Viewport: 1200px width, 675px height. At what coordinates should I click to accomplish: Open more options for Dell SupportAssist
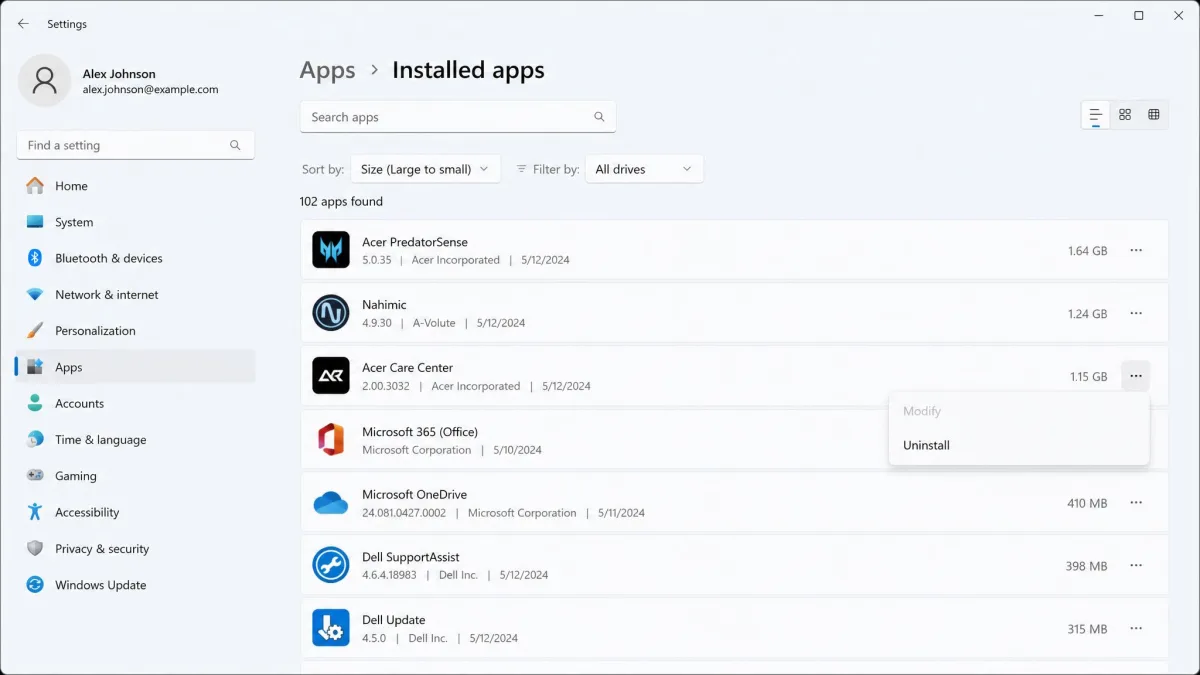pos(1136,565)
